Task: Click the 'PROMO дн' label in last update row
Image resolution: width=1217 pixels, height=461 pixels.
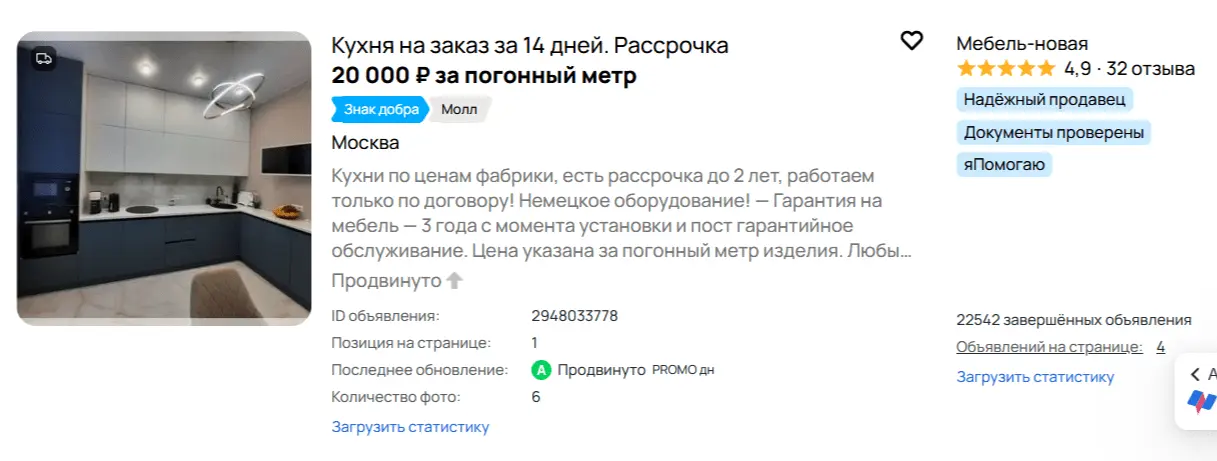Action: [683, 370]
